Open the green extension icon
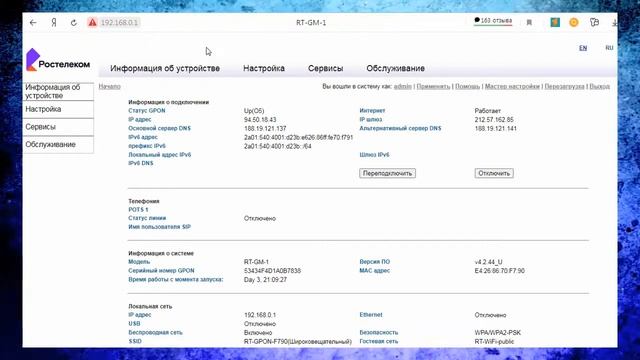 coord(555,22)
